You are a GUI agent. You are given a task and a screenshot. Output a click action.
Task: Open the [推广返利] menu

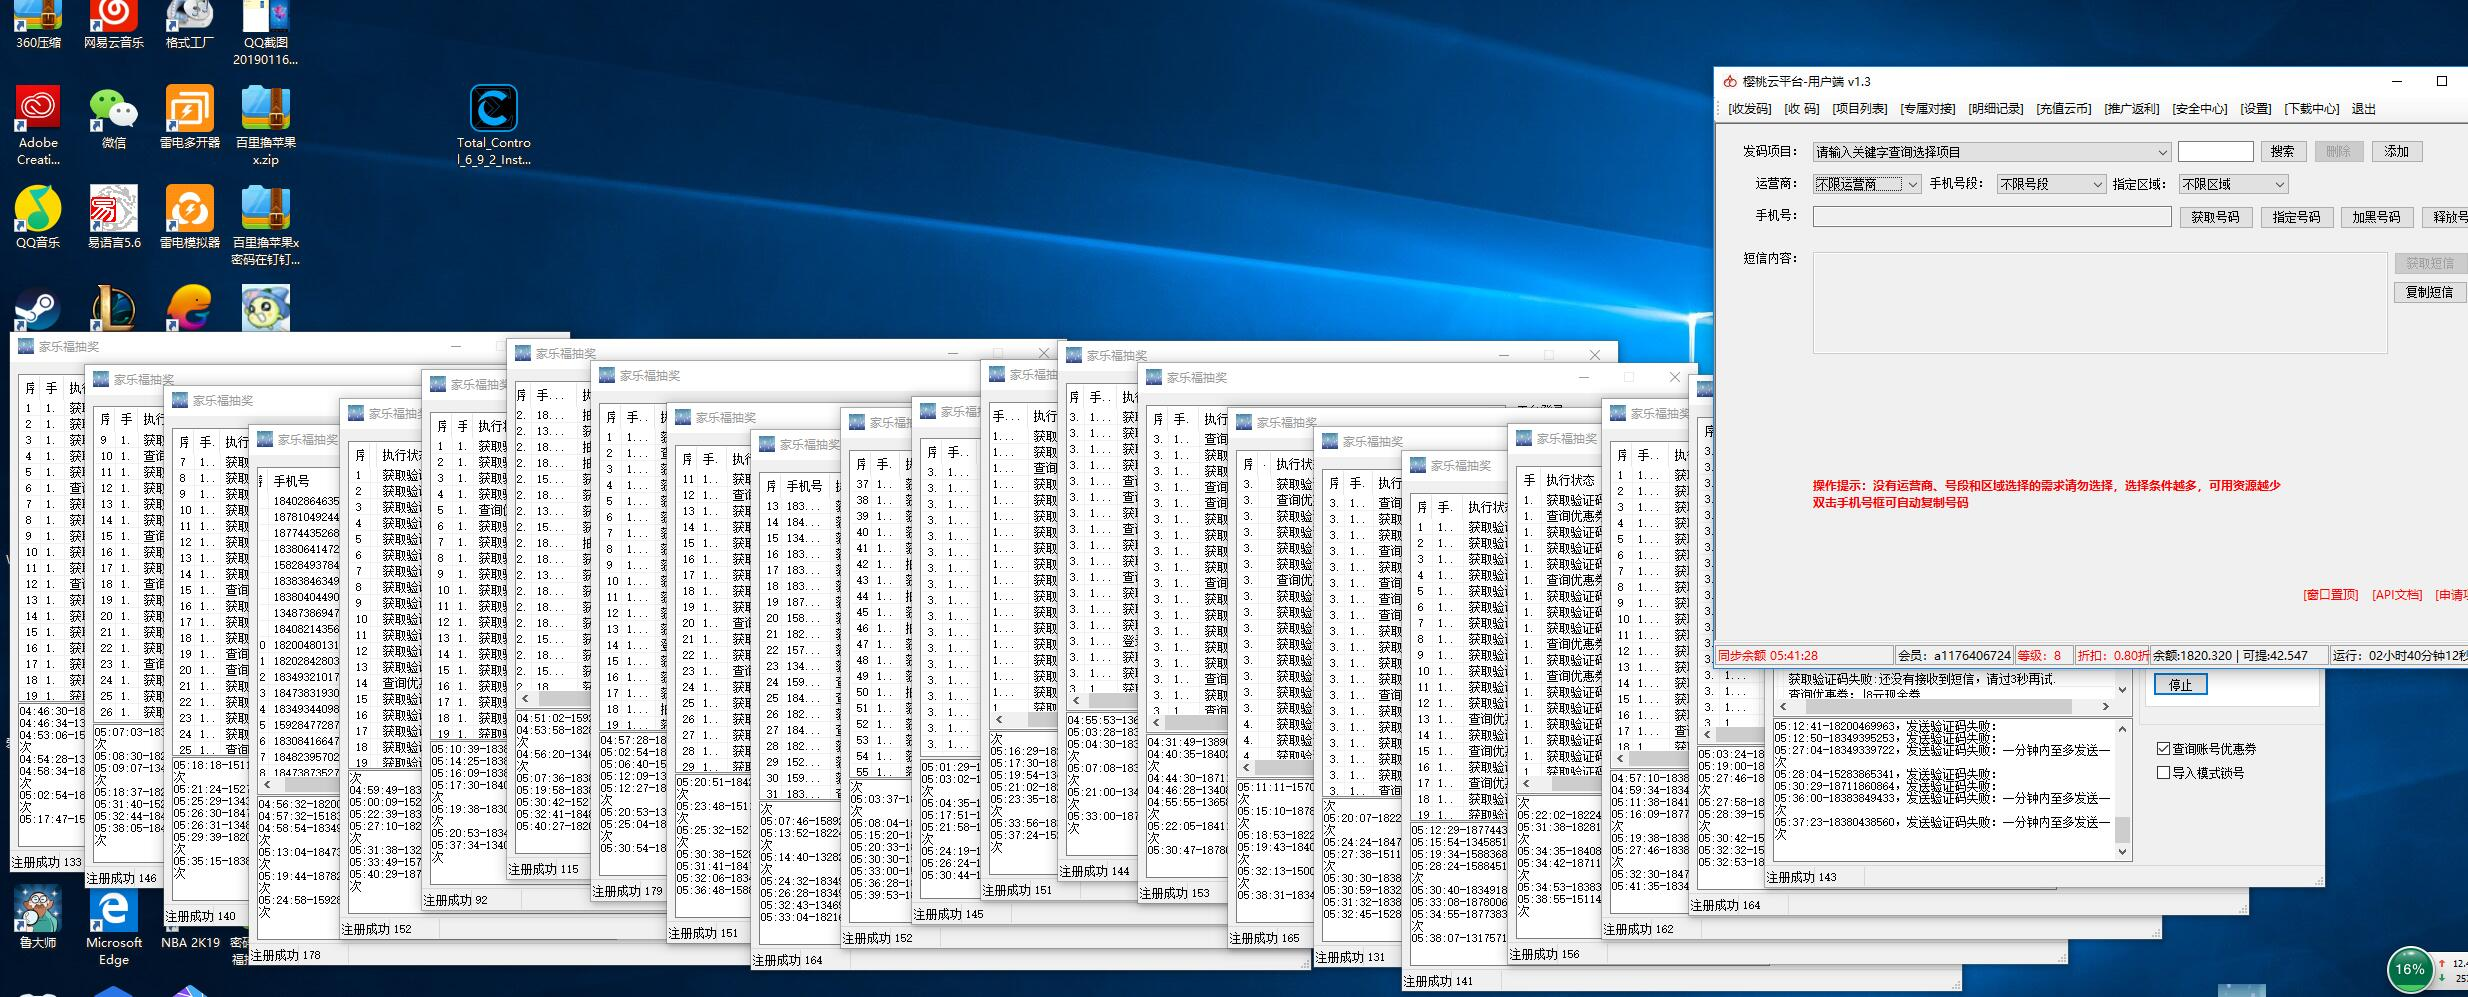[2132, 109]
